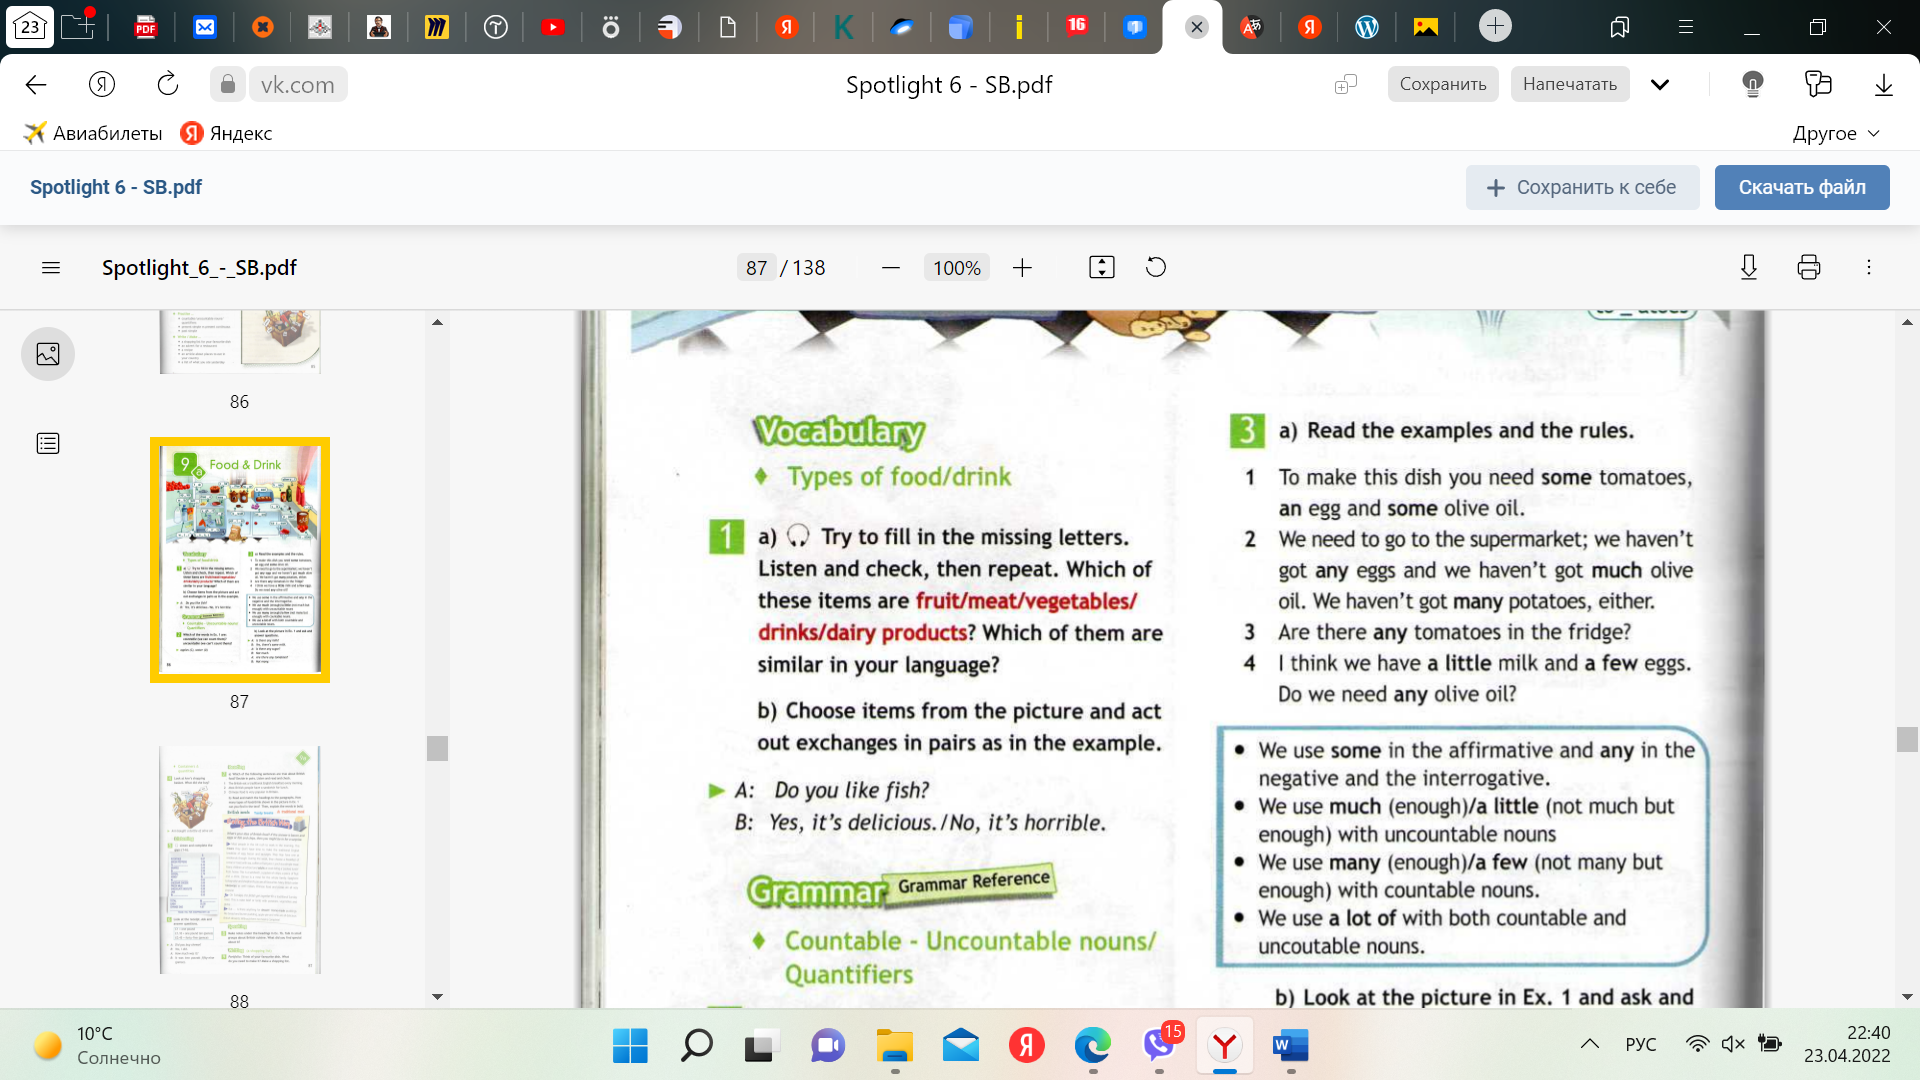This screenshot has height=1080, width=1920.
Task: Open the lightbulb icon in the browser toolbar
Action: 1752,85
